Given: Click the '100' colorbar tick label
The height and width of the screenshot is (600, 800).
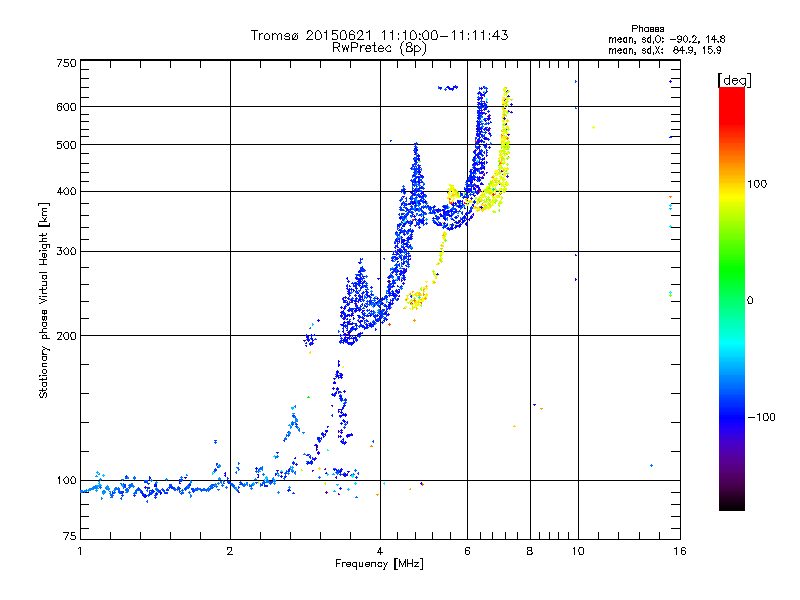Looking at the screenshot, I should click(x=757, y=184).
